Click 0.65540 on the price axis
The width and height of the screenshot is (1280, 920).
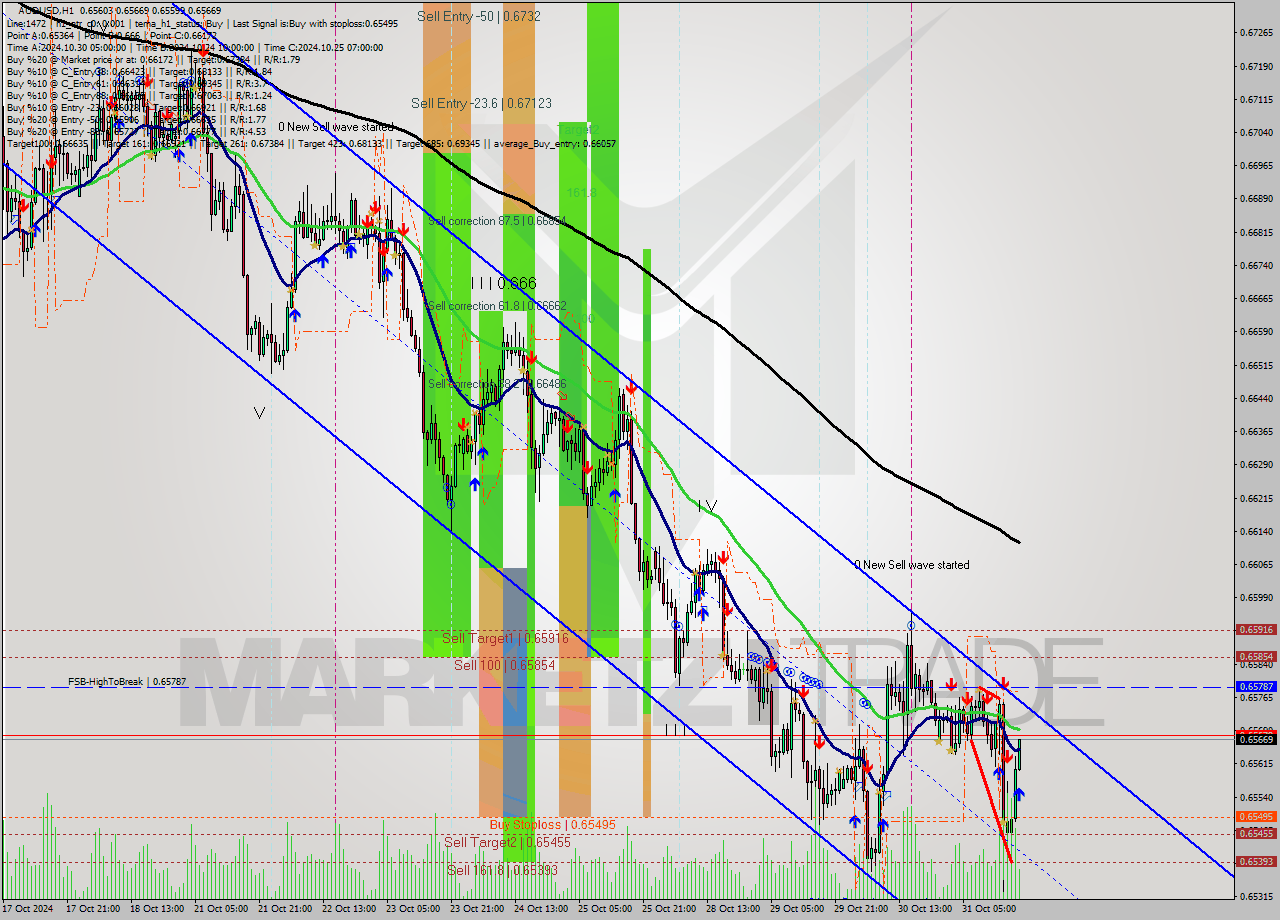(x=1255, y=797)
